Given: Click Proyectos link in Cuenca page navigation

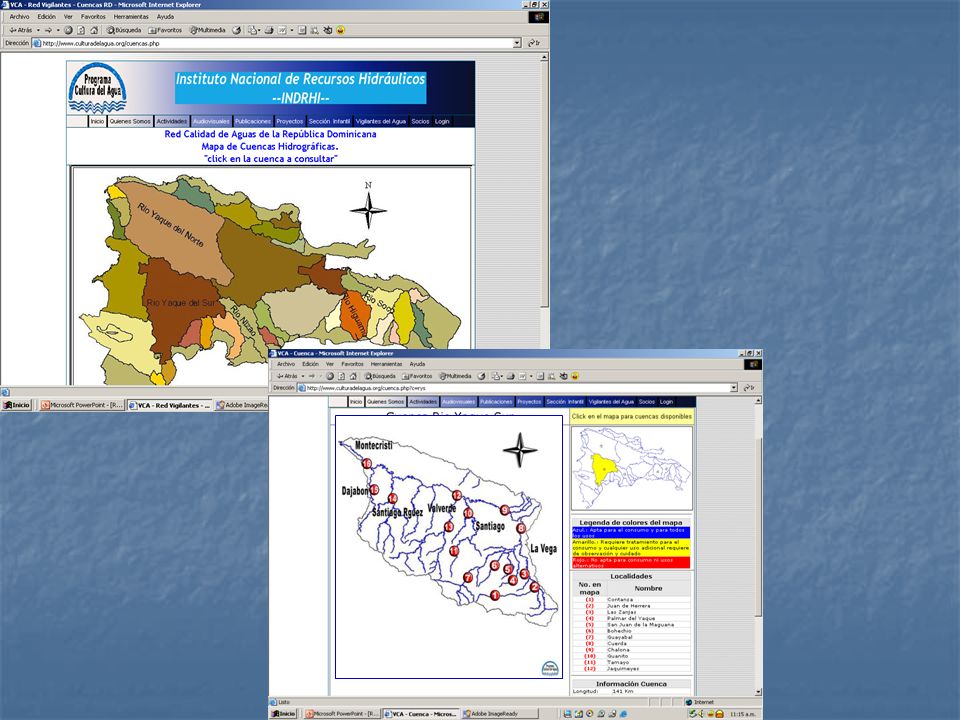Looking at the screenshot, I should click(x=529, y=402).
